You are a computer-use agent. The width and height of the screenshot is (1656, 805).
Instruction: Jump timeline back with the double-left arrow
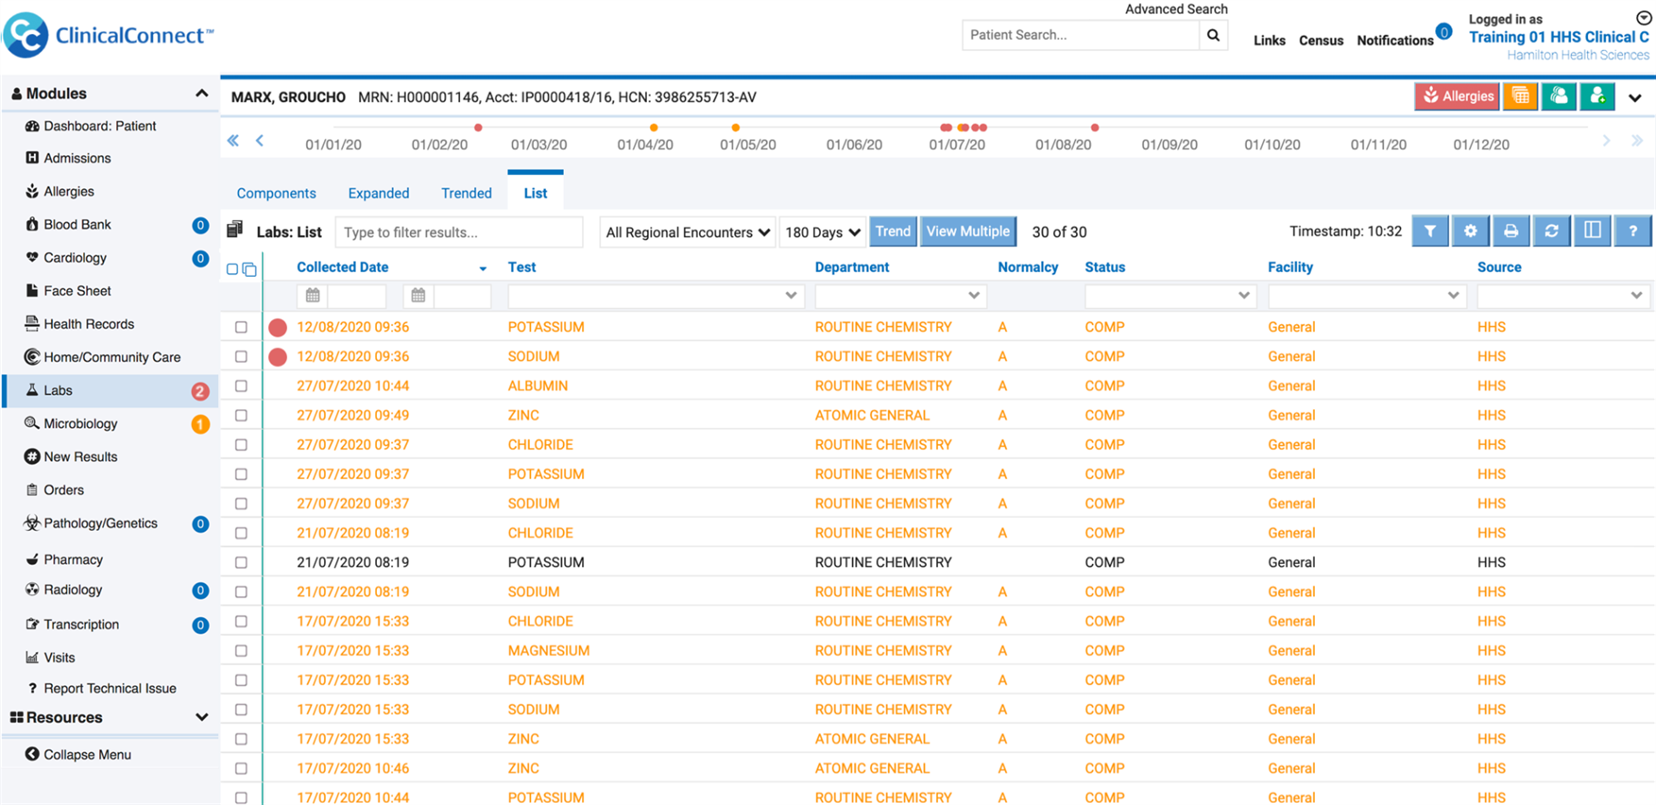click(x=233, y=141)
